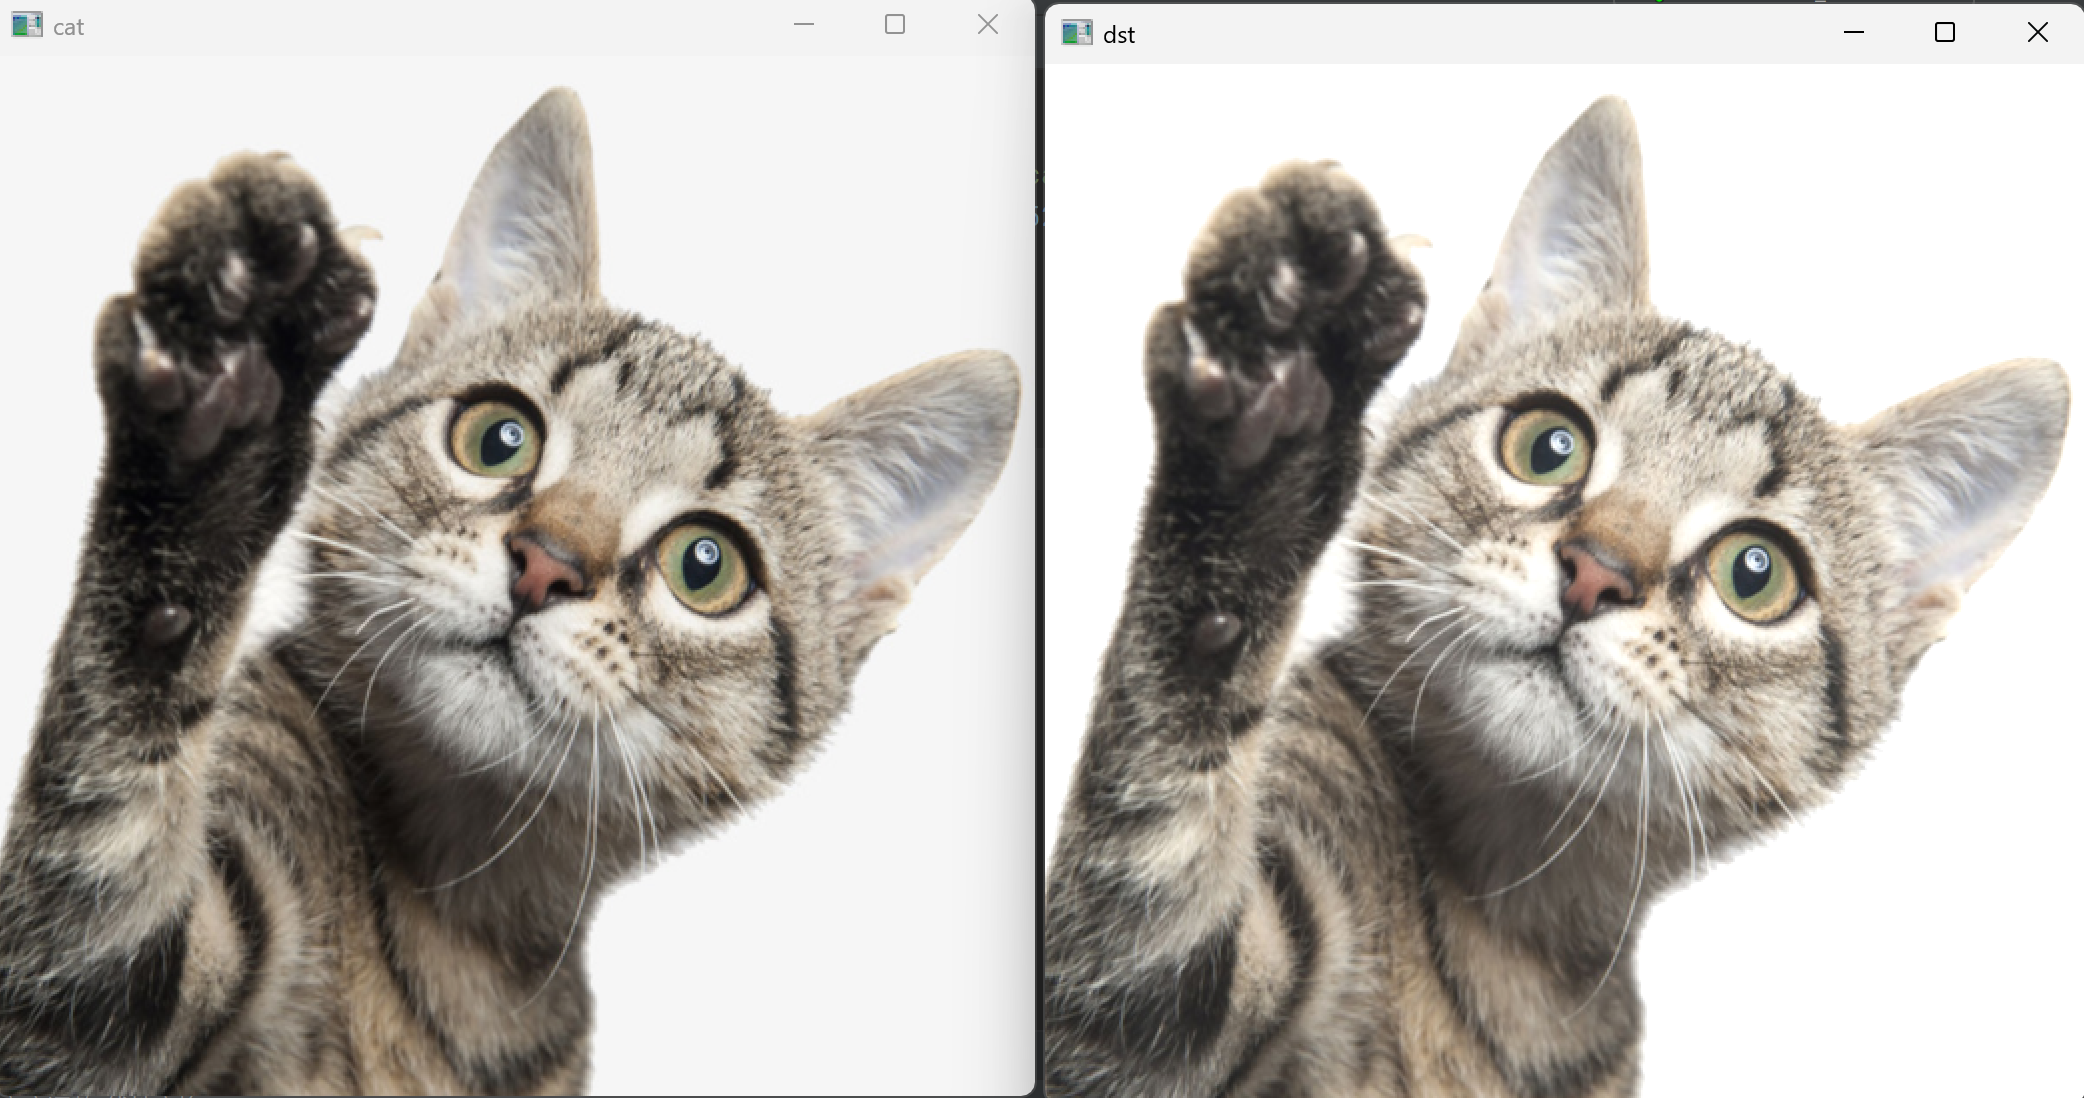
Task: Click the "cat" window title text
Action: (68, 27)
